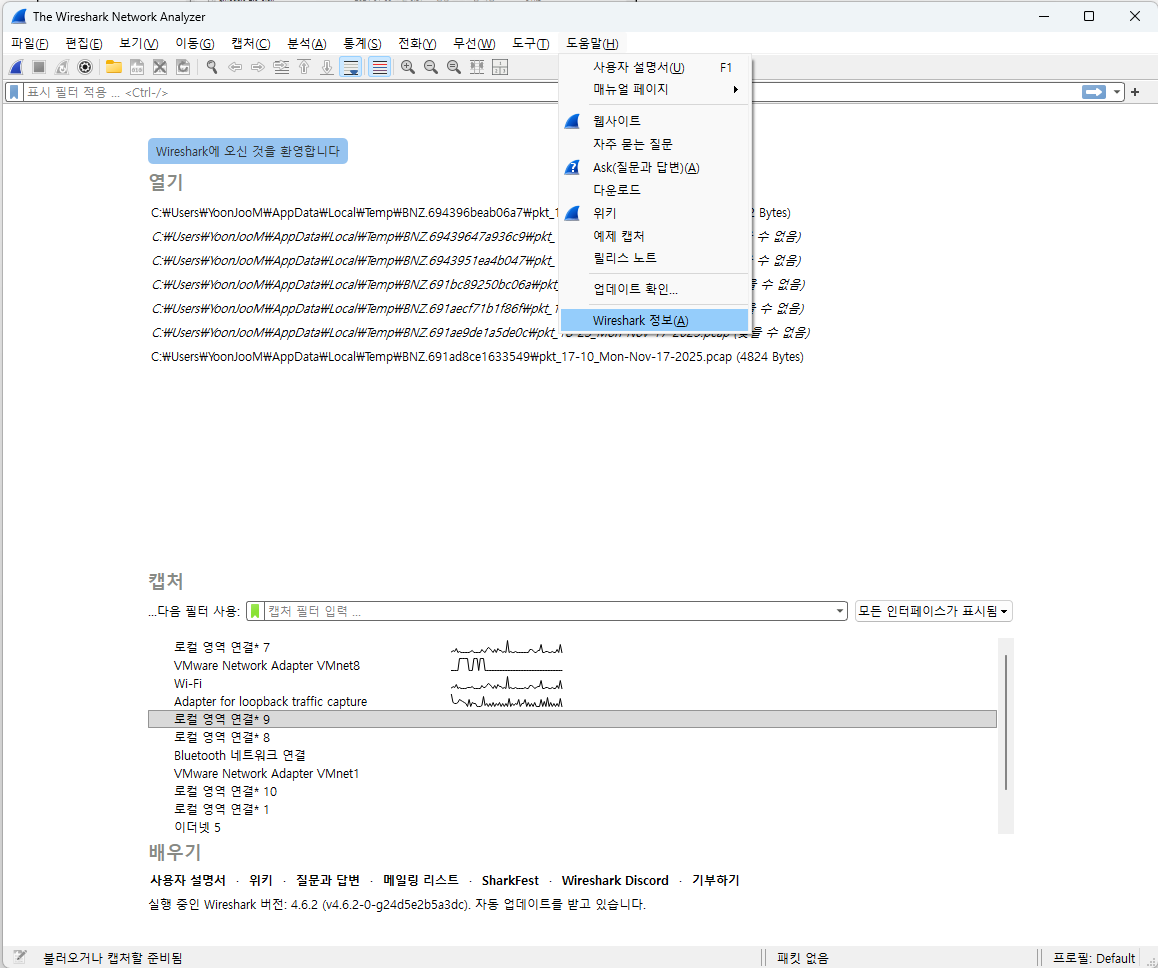
Task: Open a capture file using the folder icon
Action: [114, 67]
